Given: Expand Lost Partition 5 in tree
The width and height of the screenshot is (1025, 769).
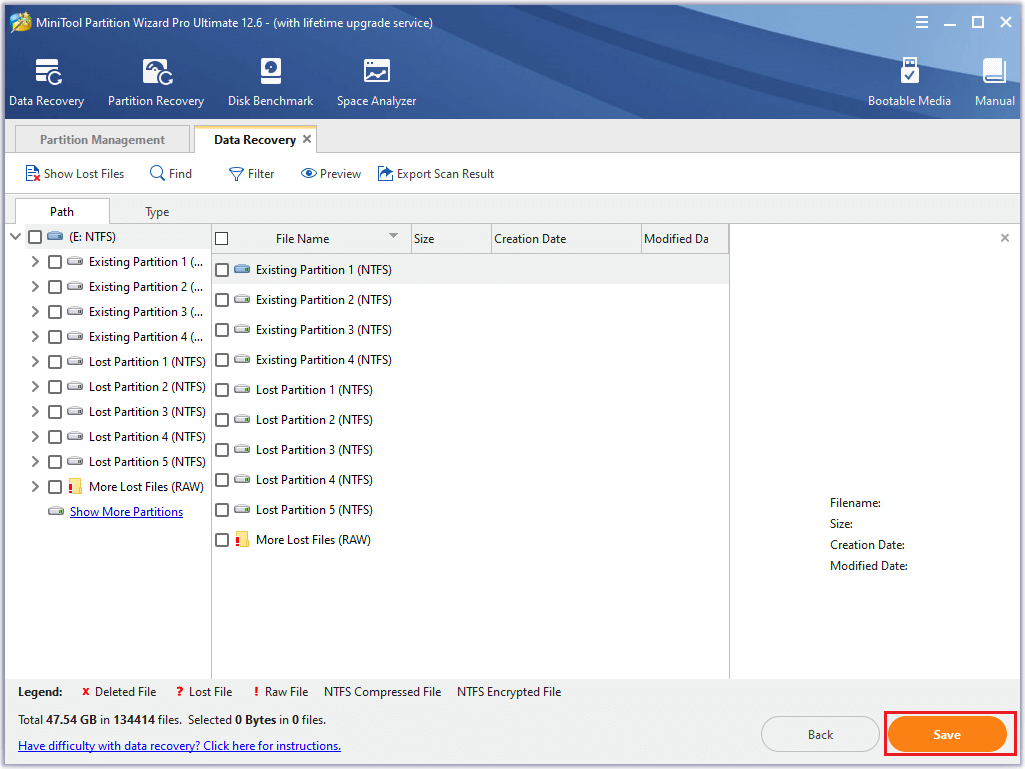Looking at the screenshot, I should [x=35, y=462].
